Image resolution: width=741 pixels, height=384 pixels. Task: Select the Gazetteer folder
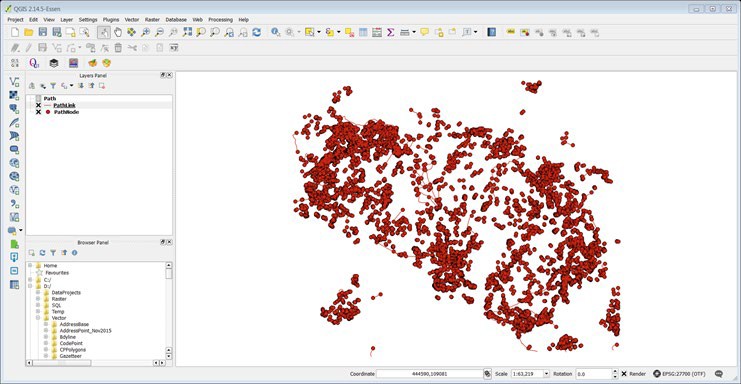[71, 356]
